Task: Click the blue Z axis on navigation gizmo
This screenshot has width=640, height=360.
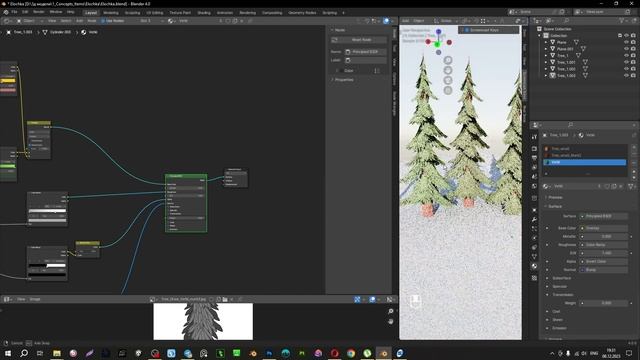Action: [x=438, y=31]
